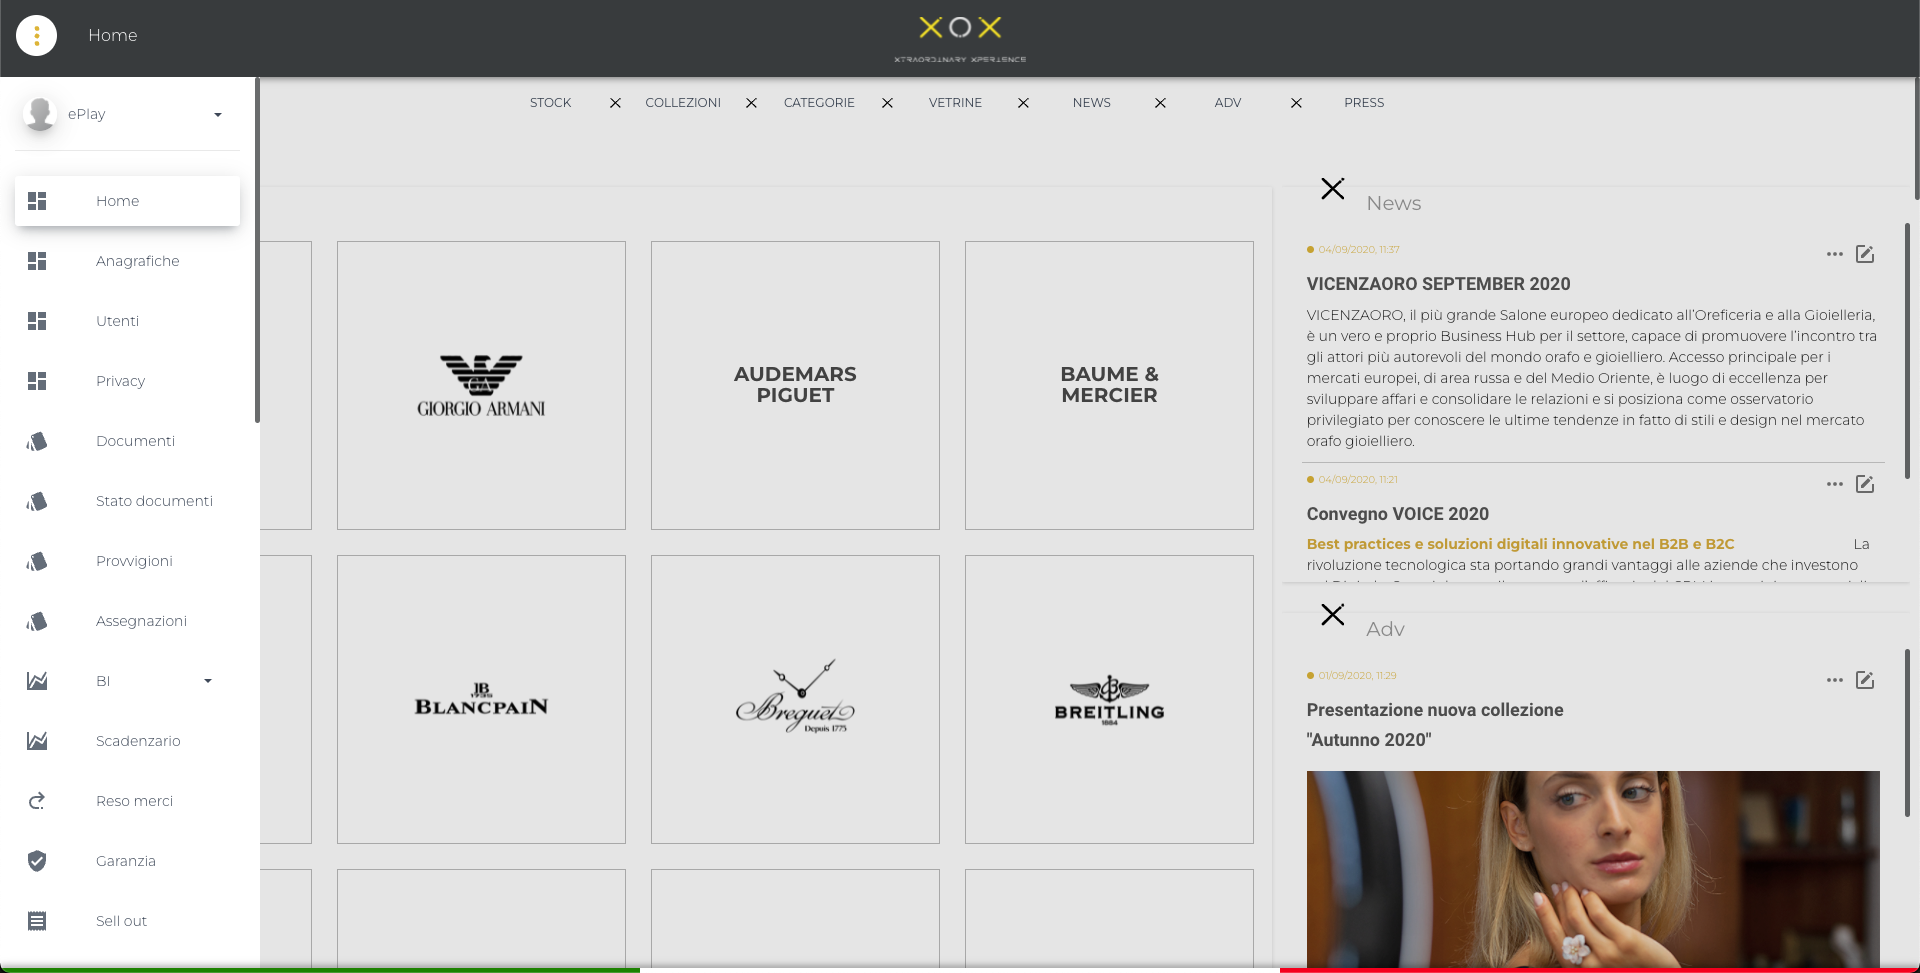Select the PRESS tab
This screenshot has width=1920, height=973.
coord(1364,103)
